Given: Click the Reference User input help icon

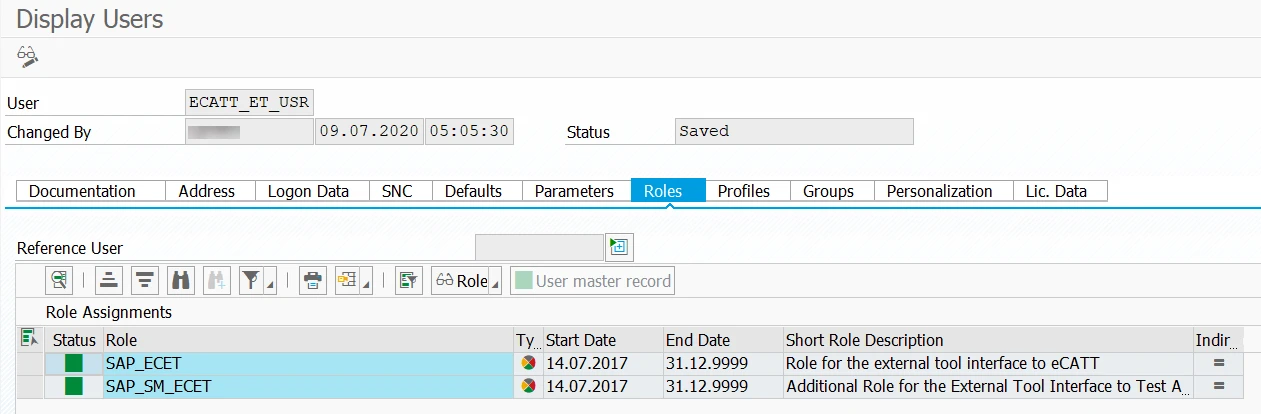Looking at the screenshot, I should 619,247.
